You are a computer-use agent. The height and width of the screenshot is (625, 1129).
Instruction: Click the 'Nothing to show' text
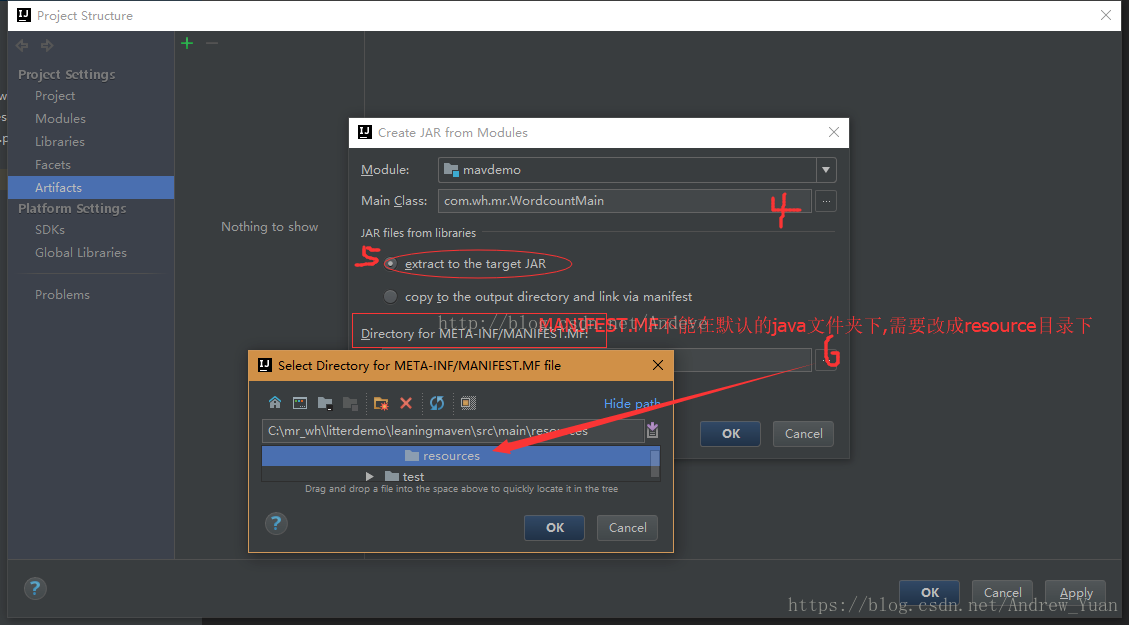point(269,227)
